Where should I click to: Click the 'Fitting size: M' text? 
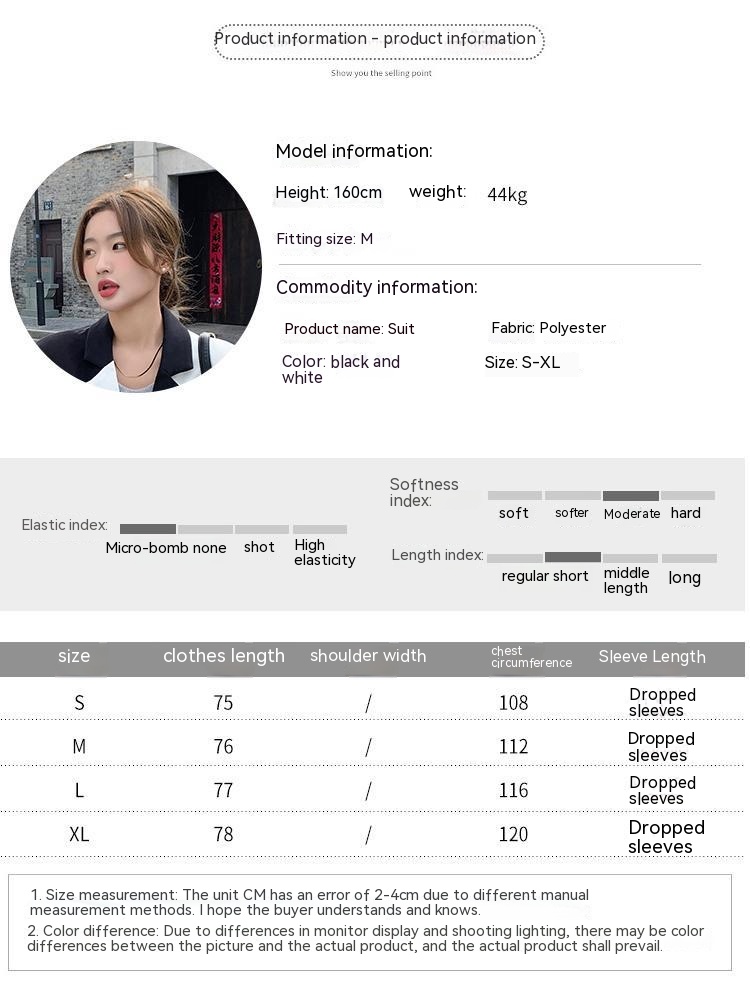point(324,239)
